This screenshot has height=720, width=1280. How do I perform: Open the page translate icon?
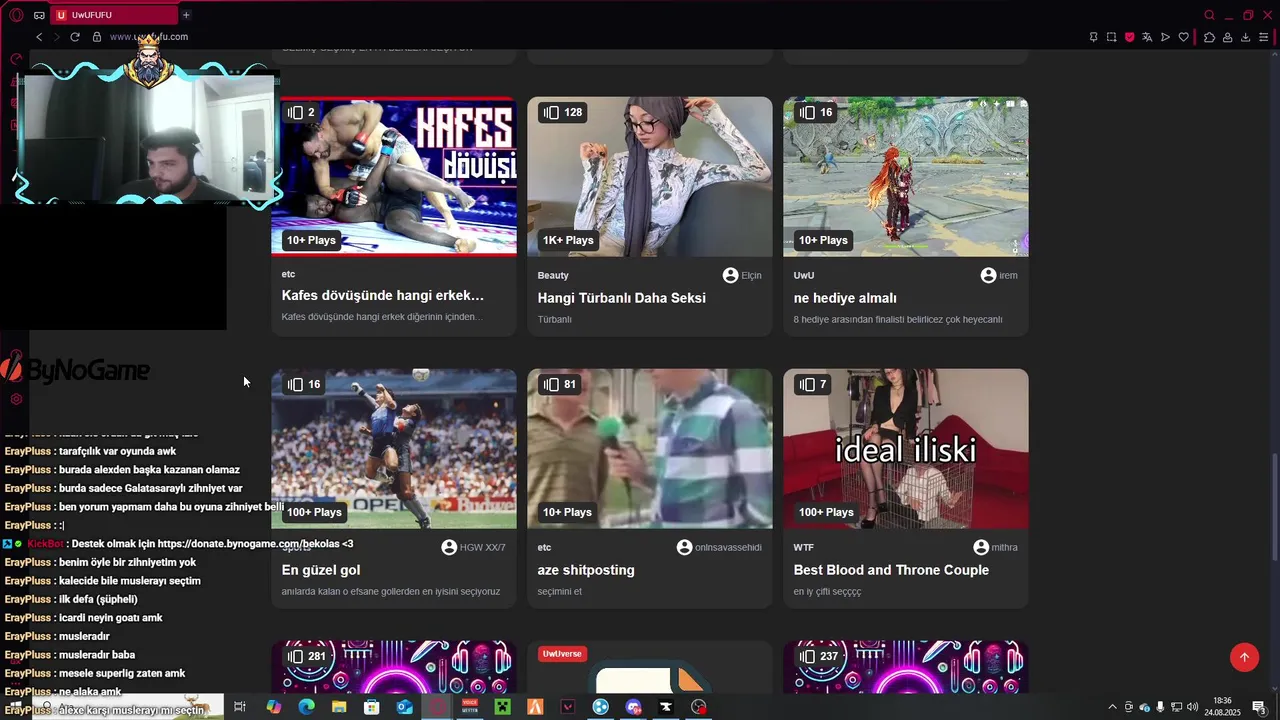pos(1147,37)
